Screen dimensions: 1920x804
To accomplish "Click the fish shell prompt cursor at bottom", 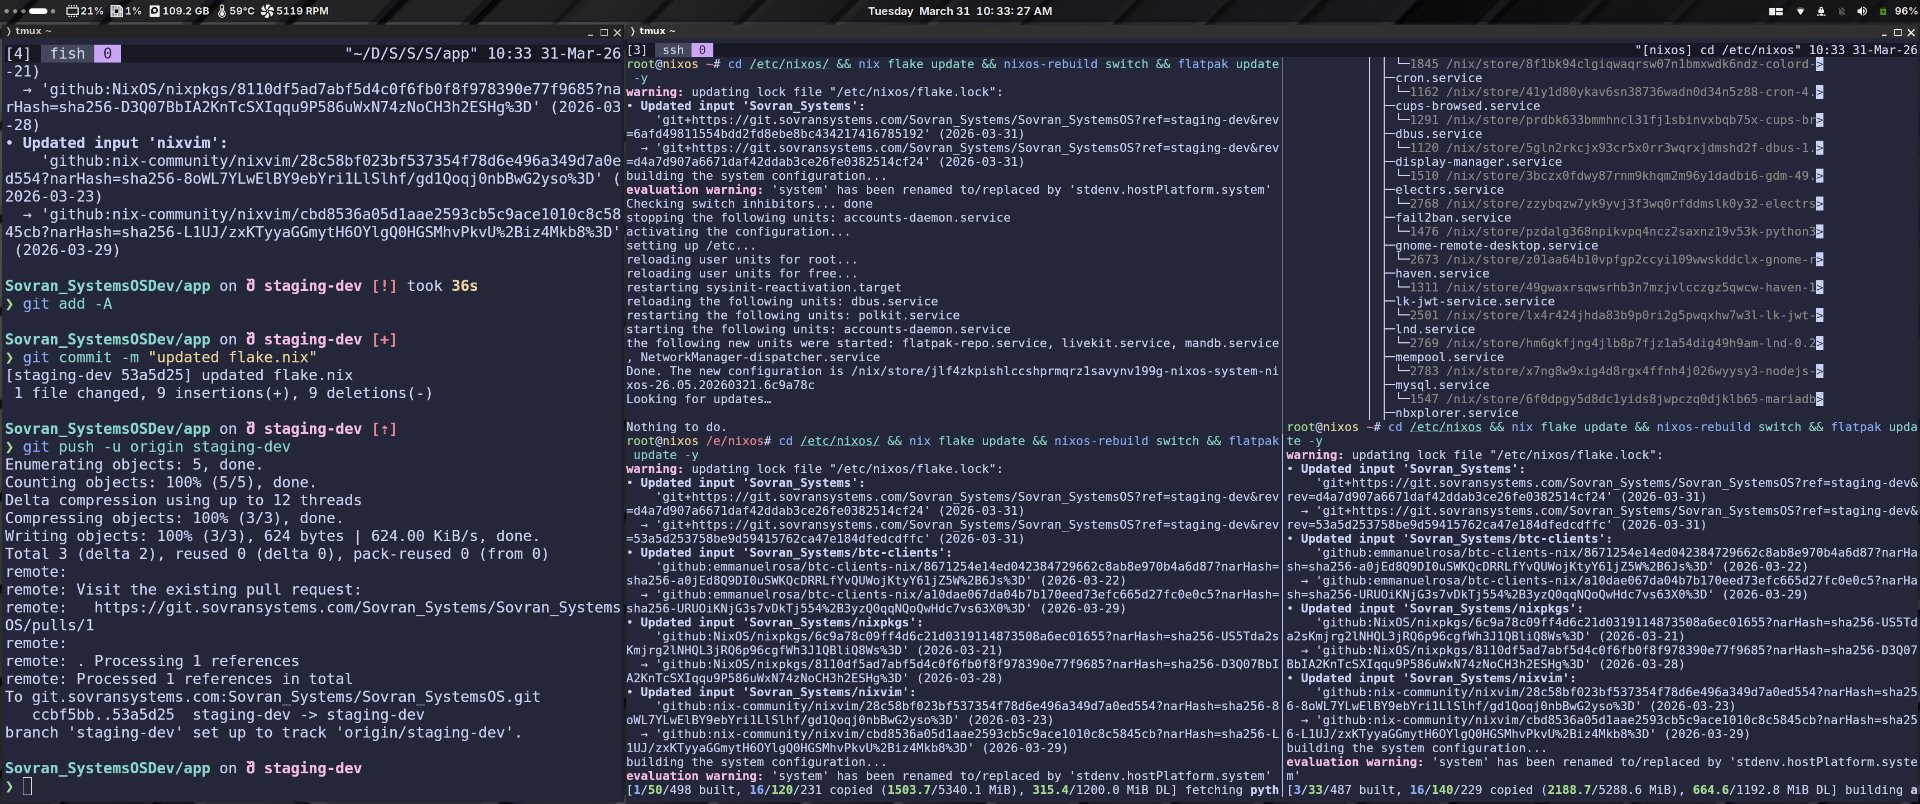I will tap(28, 786).
